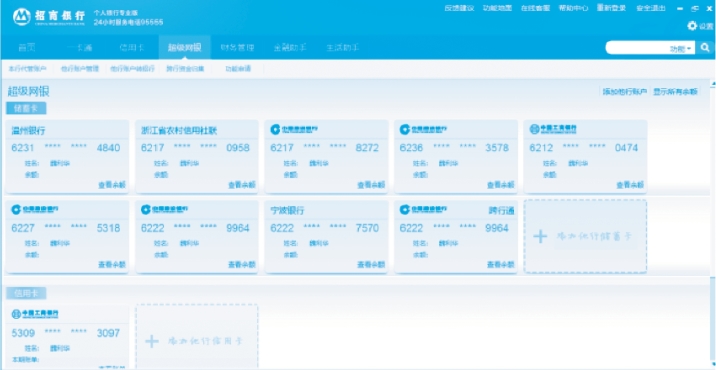Click 重新登录 to log in again
This screenshot has height=370, width=716.
click(x=611, y=8)
